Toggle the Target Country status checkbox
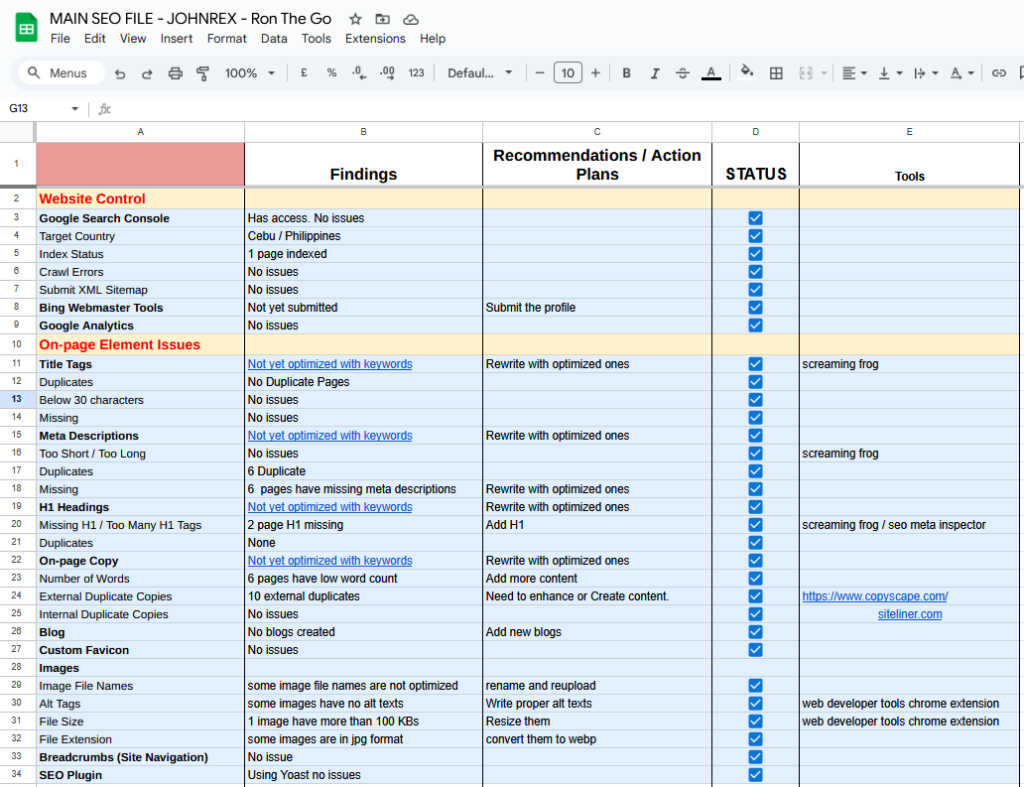Screen dimensions: 1024x787 [x=756, y=236]
